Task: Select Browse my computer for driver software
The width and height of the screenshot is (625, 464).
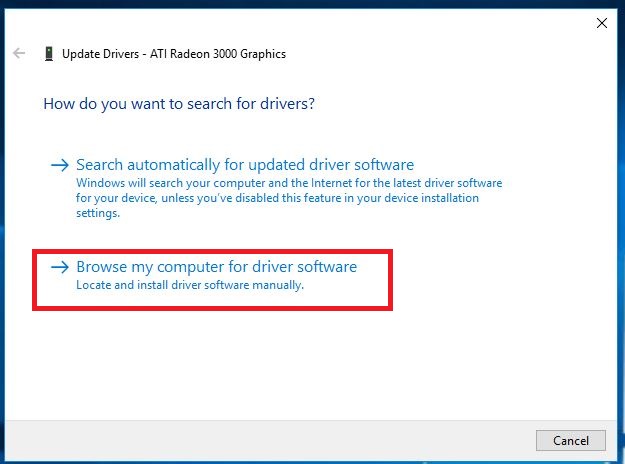Action: pos(216,267)
